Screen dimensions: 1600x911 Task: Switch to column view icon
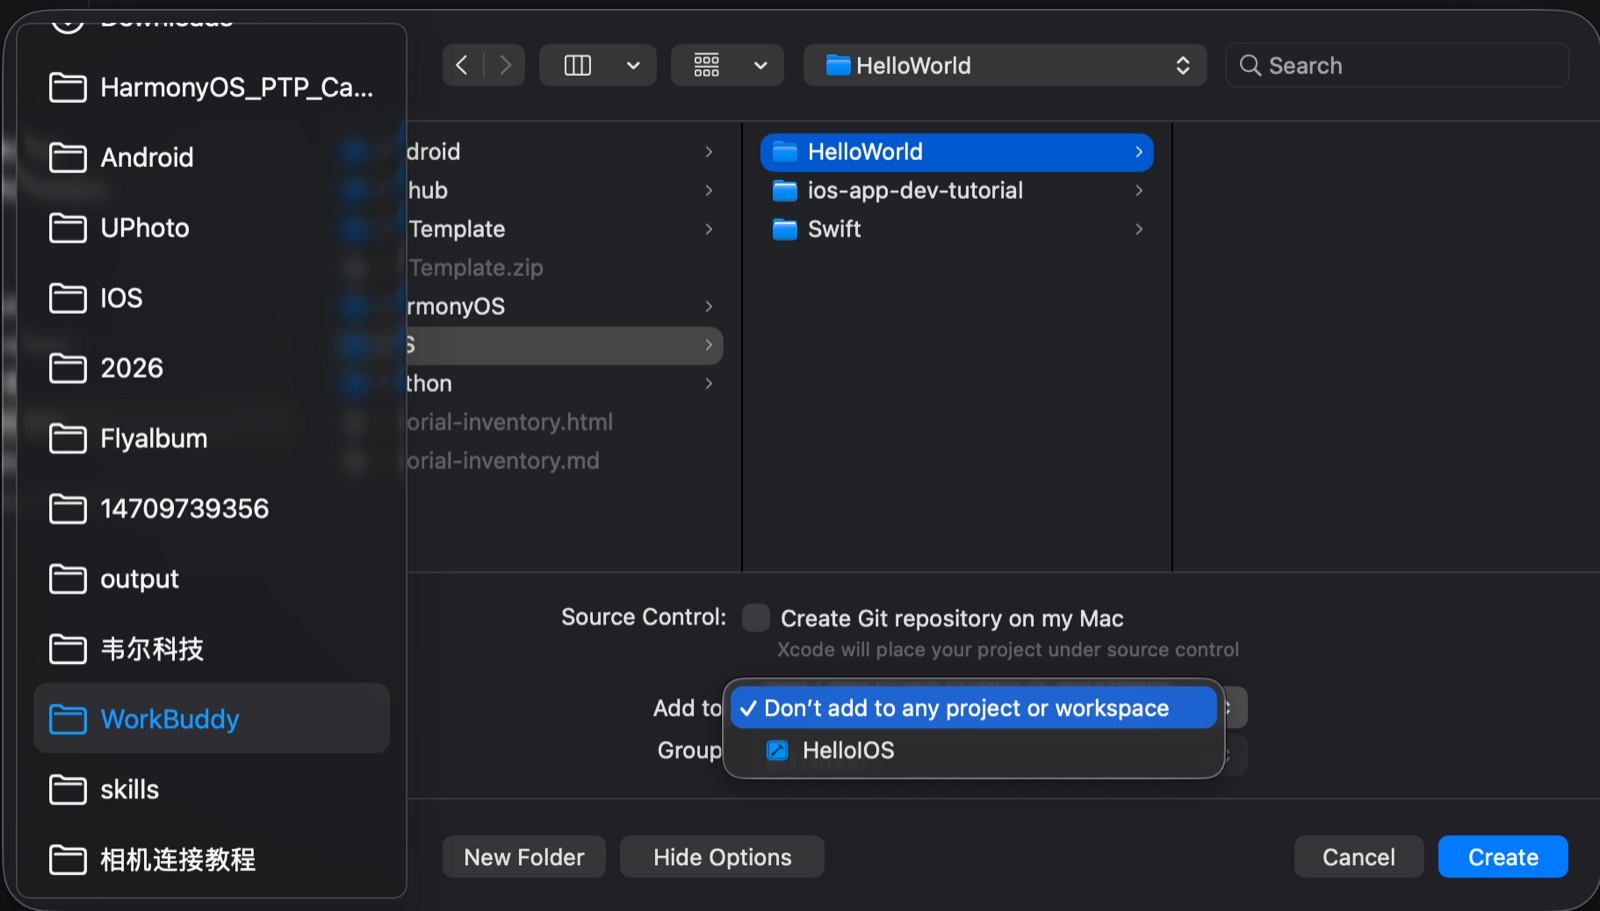[x=578, y=66]
